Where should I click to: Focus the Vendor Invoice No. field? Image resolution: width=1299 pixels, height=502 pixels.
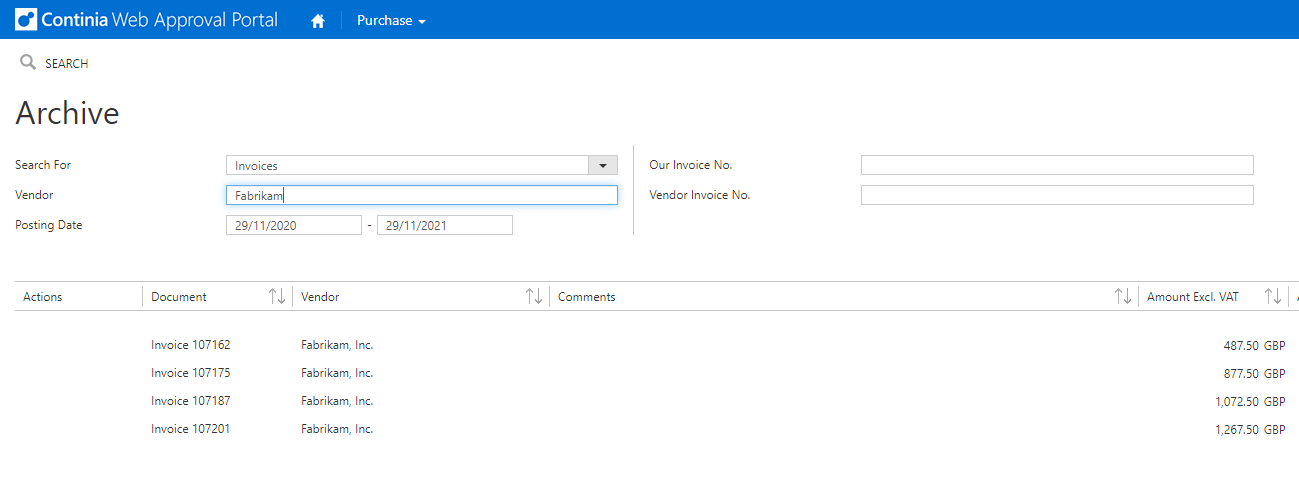[1056, 196]
